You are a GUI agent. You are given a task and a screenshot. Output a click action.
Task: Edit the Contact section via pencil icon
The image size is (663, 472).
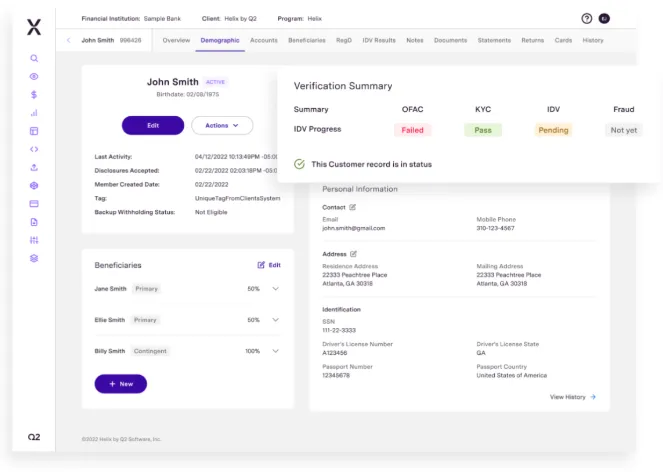tap(353, 207)
